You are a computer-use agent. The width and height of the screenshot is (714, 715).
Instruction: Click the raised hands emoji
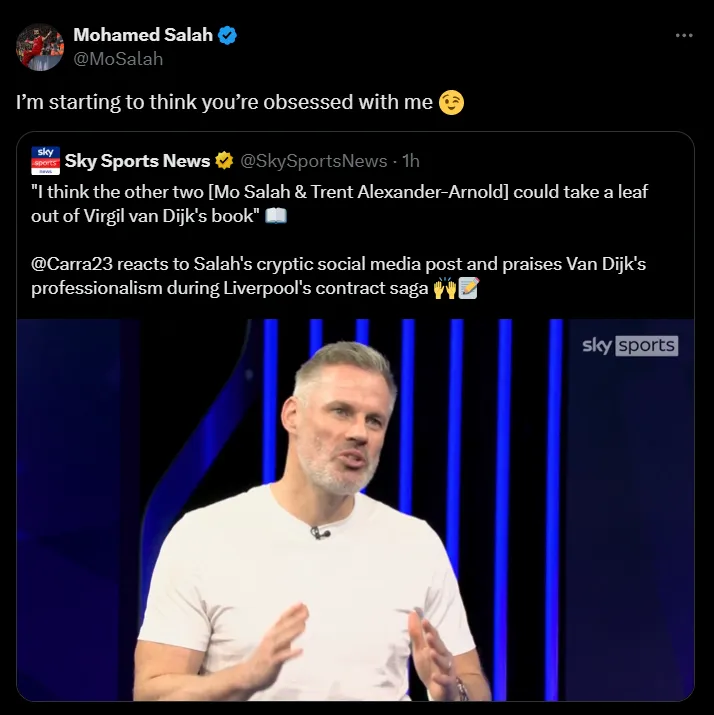(x=444, y=289)
